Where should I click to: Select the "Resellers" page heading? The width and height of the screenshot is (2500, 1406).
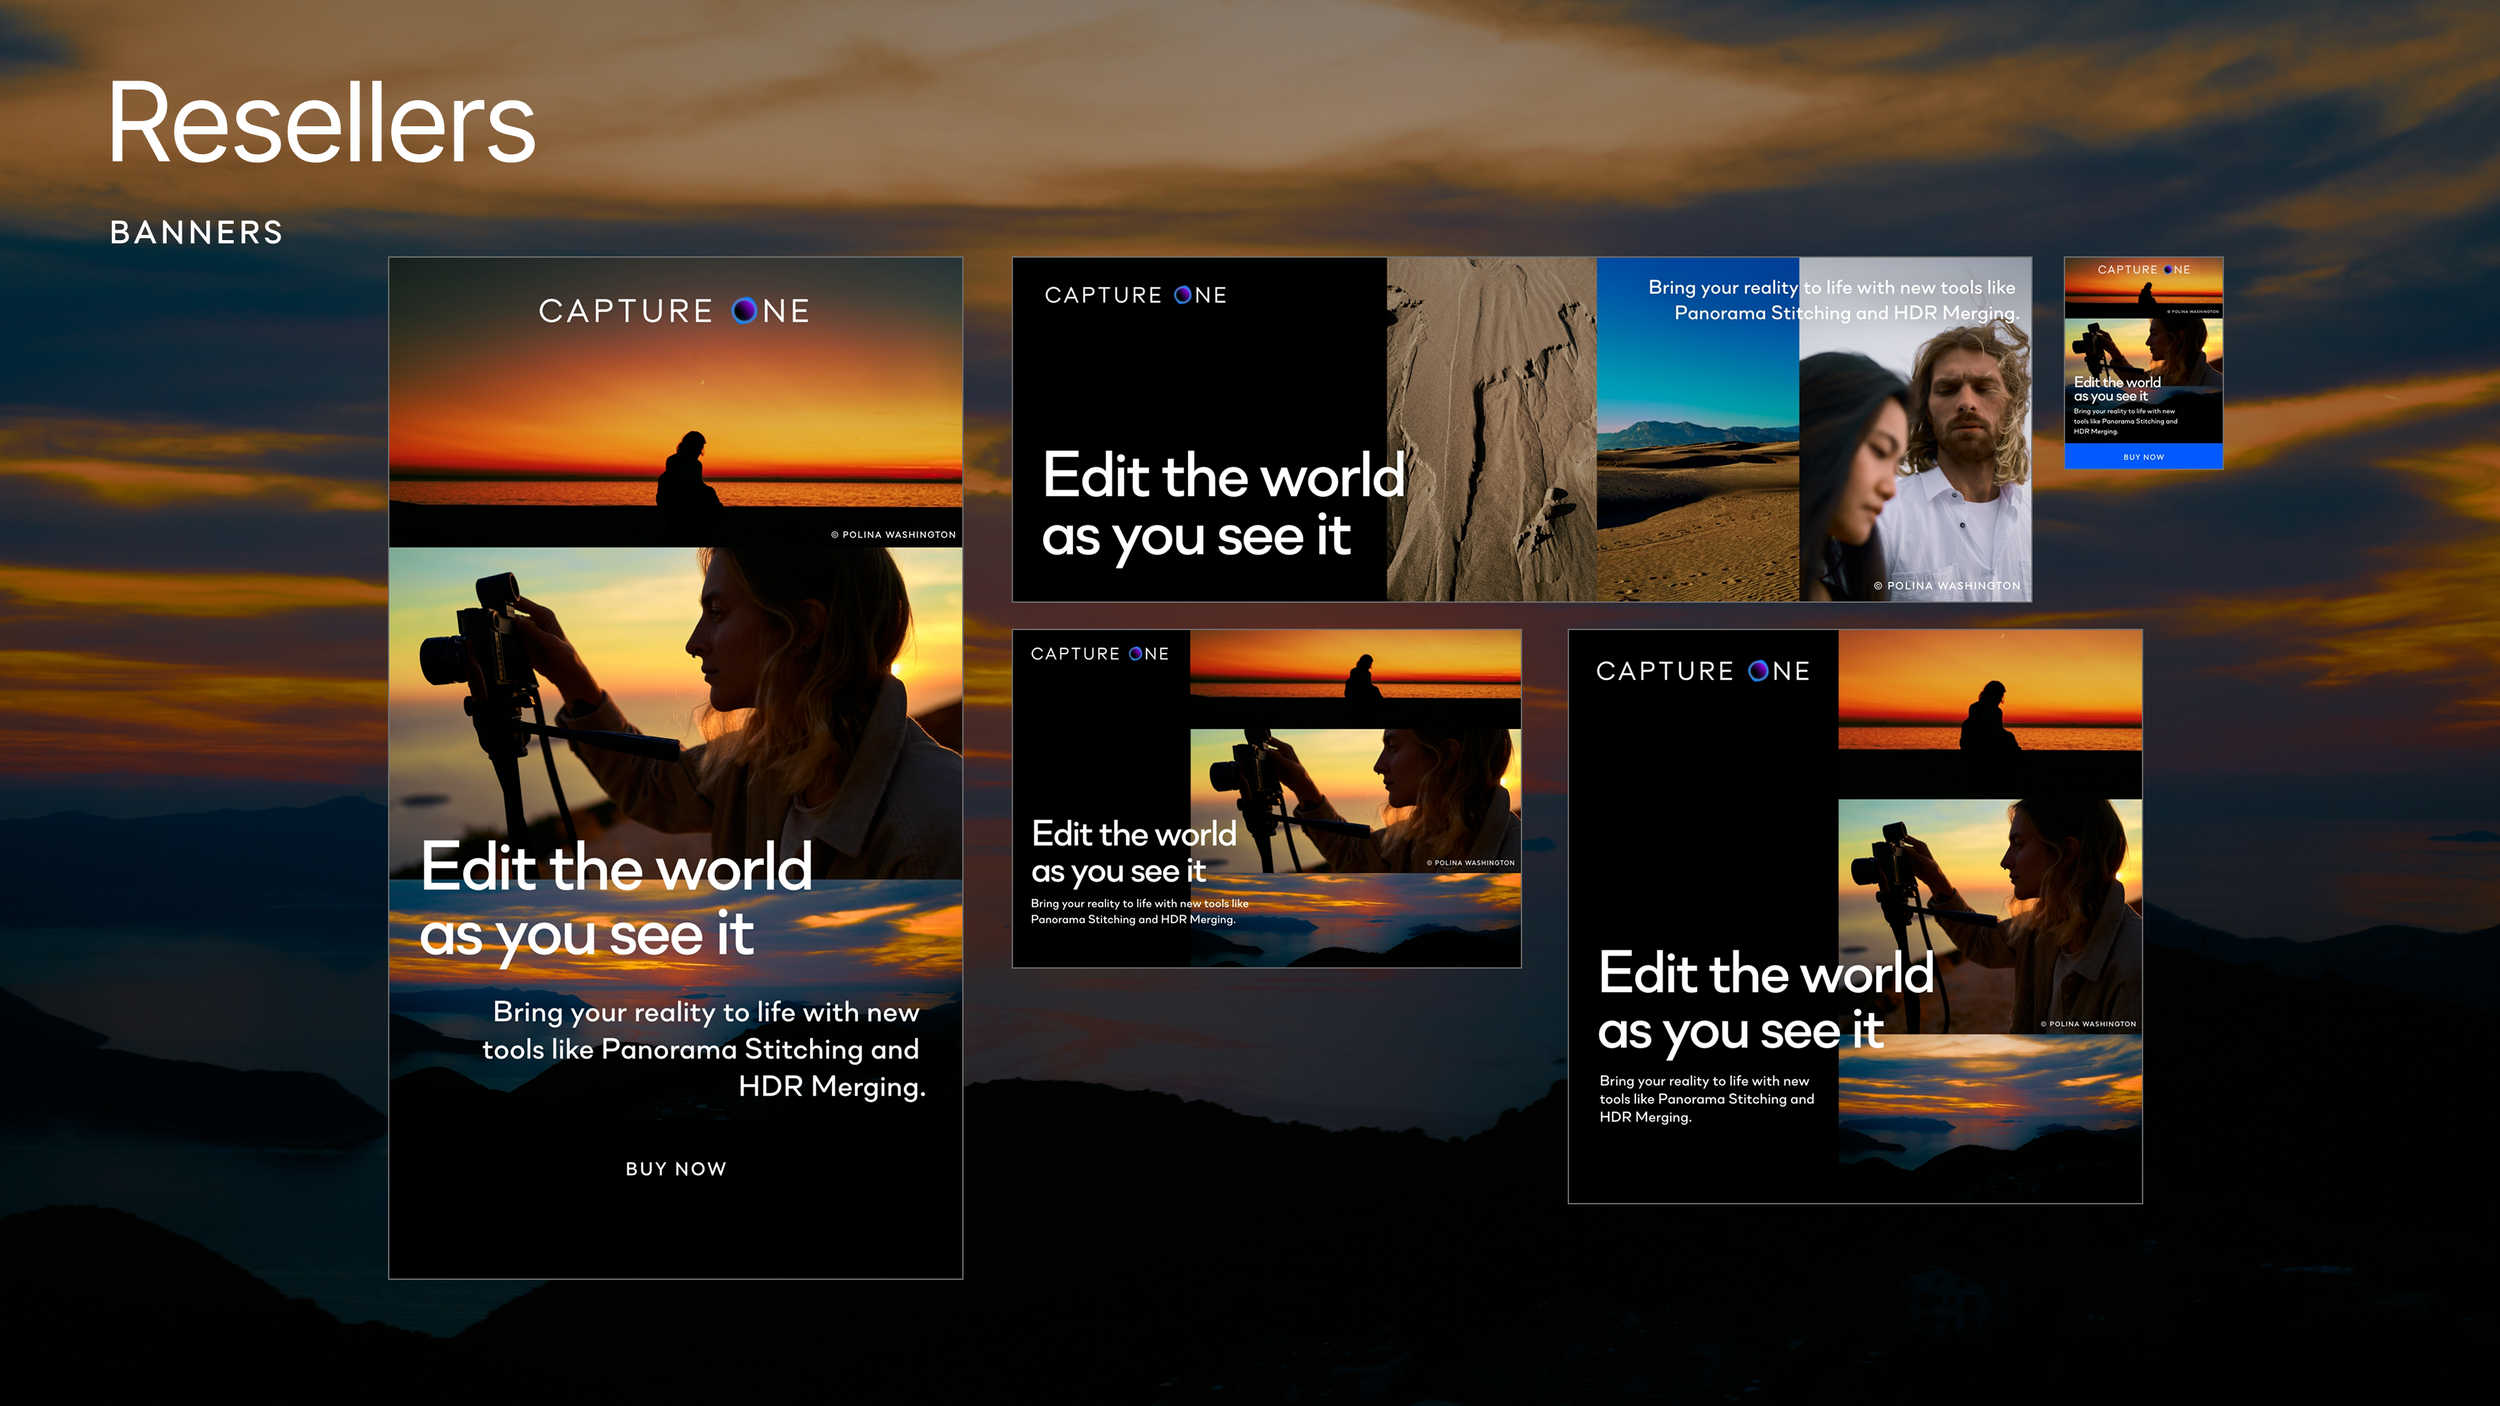point(321,123)
